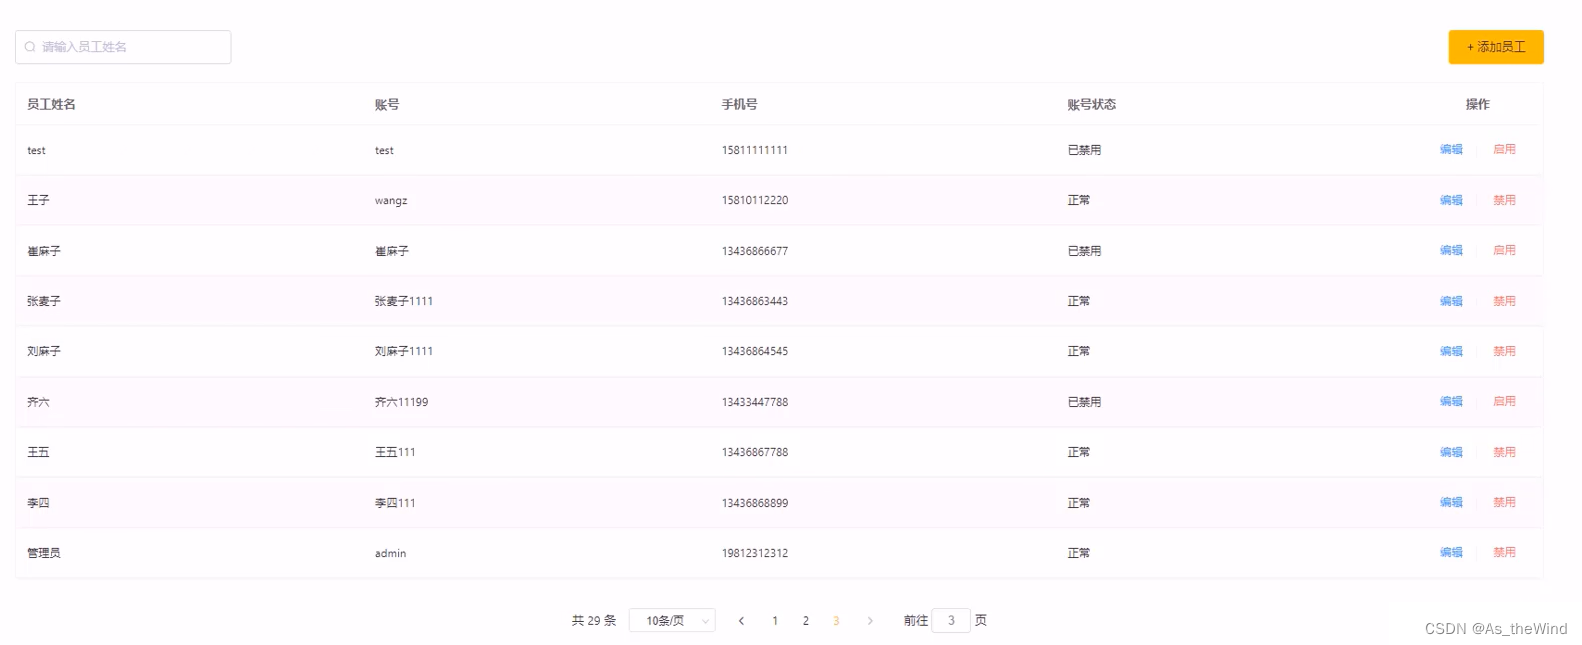Open the 10条/页 page size dropdown

[x=672, y=621]
